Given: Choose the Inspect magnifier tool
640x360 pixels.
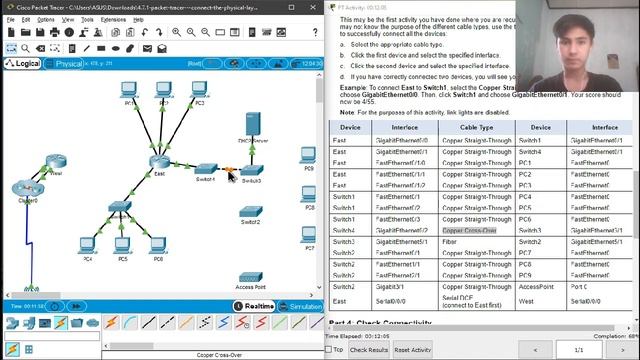Looking at the screenshot, I should click(x=25, y=49).
